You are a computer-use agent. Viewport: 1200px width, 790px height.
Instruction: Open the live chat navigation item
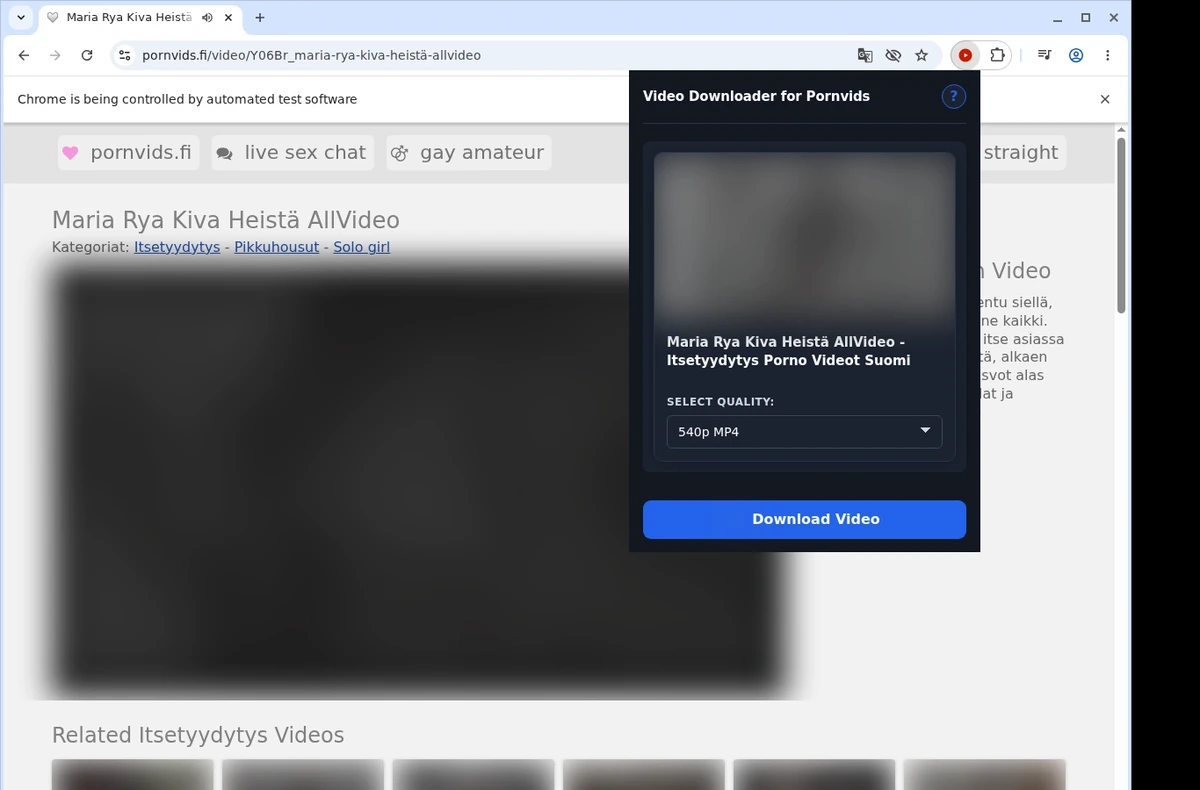coord(292,152)
